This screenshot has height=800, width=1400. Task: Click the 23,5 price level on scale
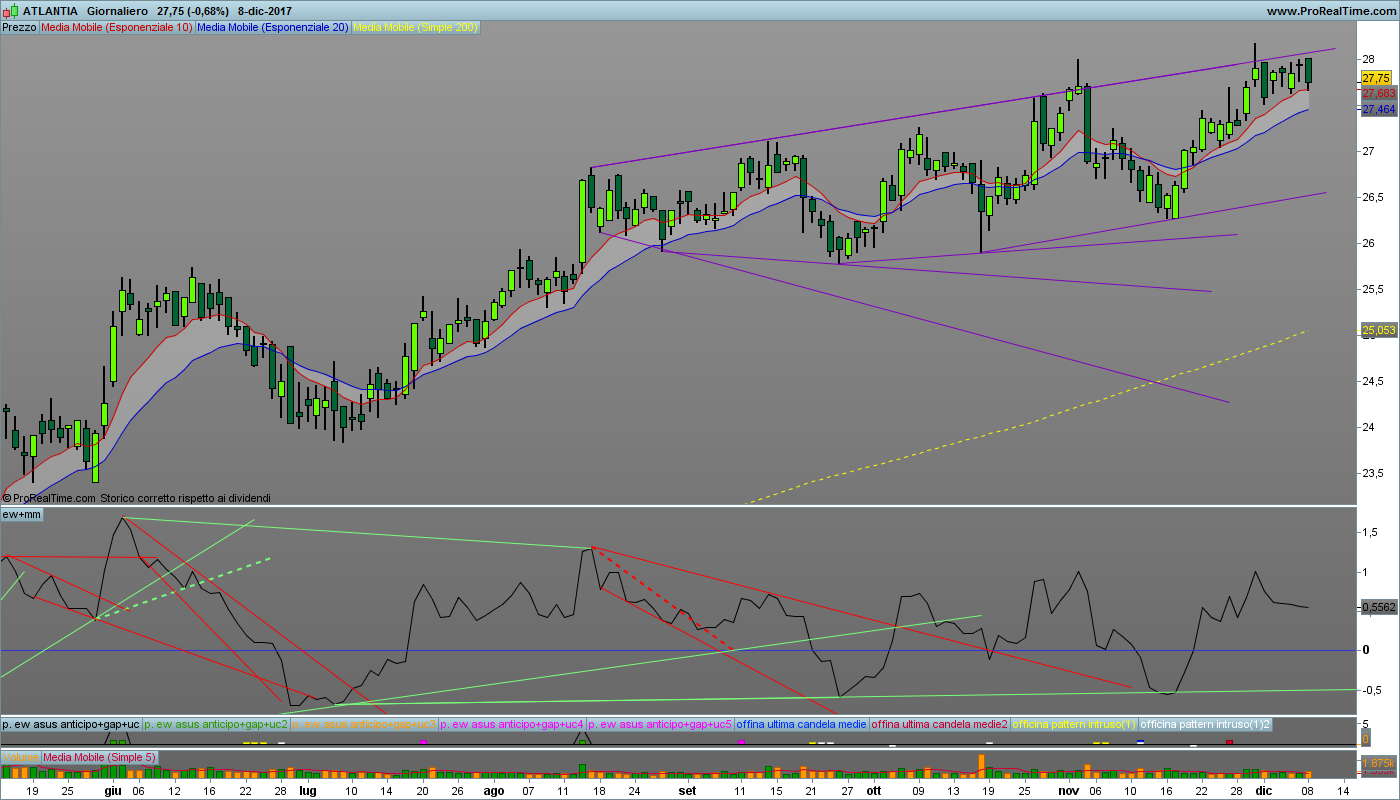(1372, 473)
